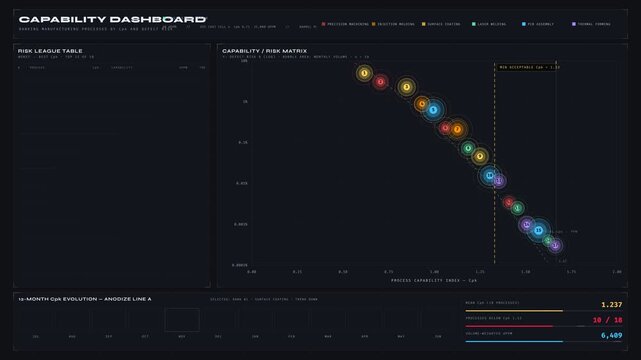The height and width of the screenshot is (360, 641).
Task: Click the Capability Dashboard title
Action: tap(112, 20)
